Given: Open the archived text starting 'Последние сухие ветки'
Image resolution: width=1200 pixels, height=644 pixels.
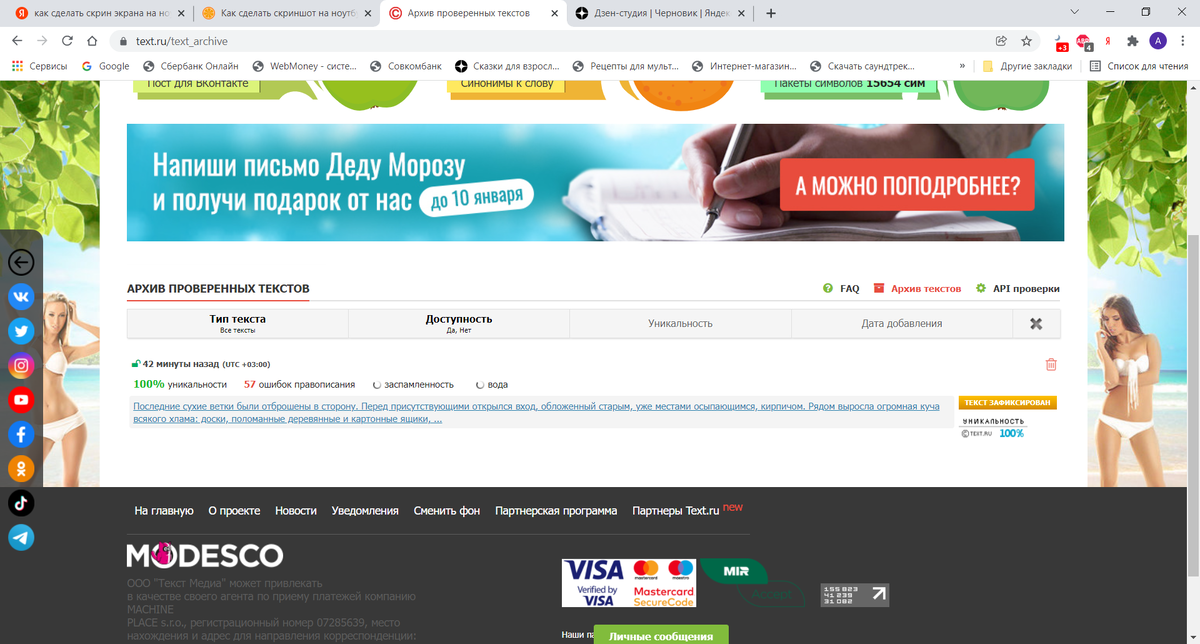Looking at the screenshot, I should pos(536,413).
